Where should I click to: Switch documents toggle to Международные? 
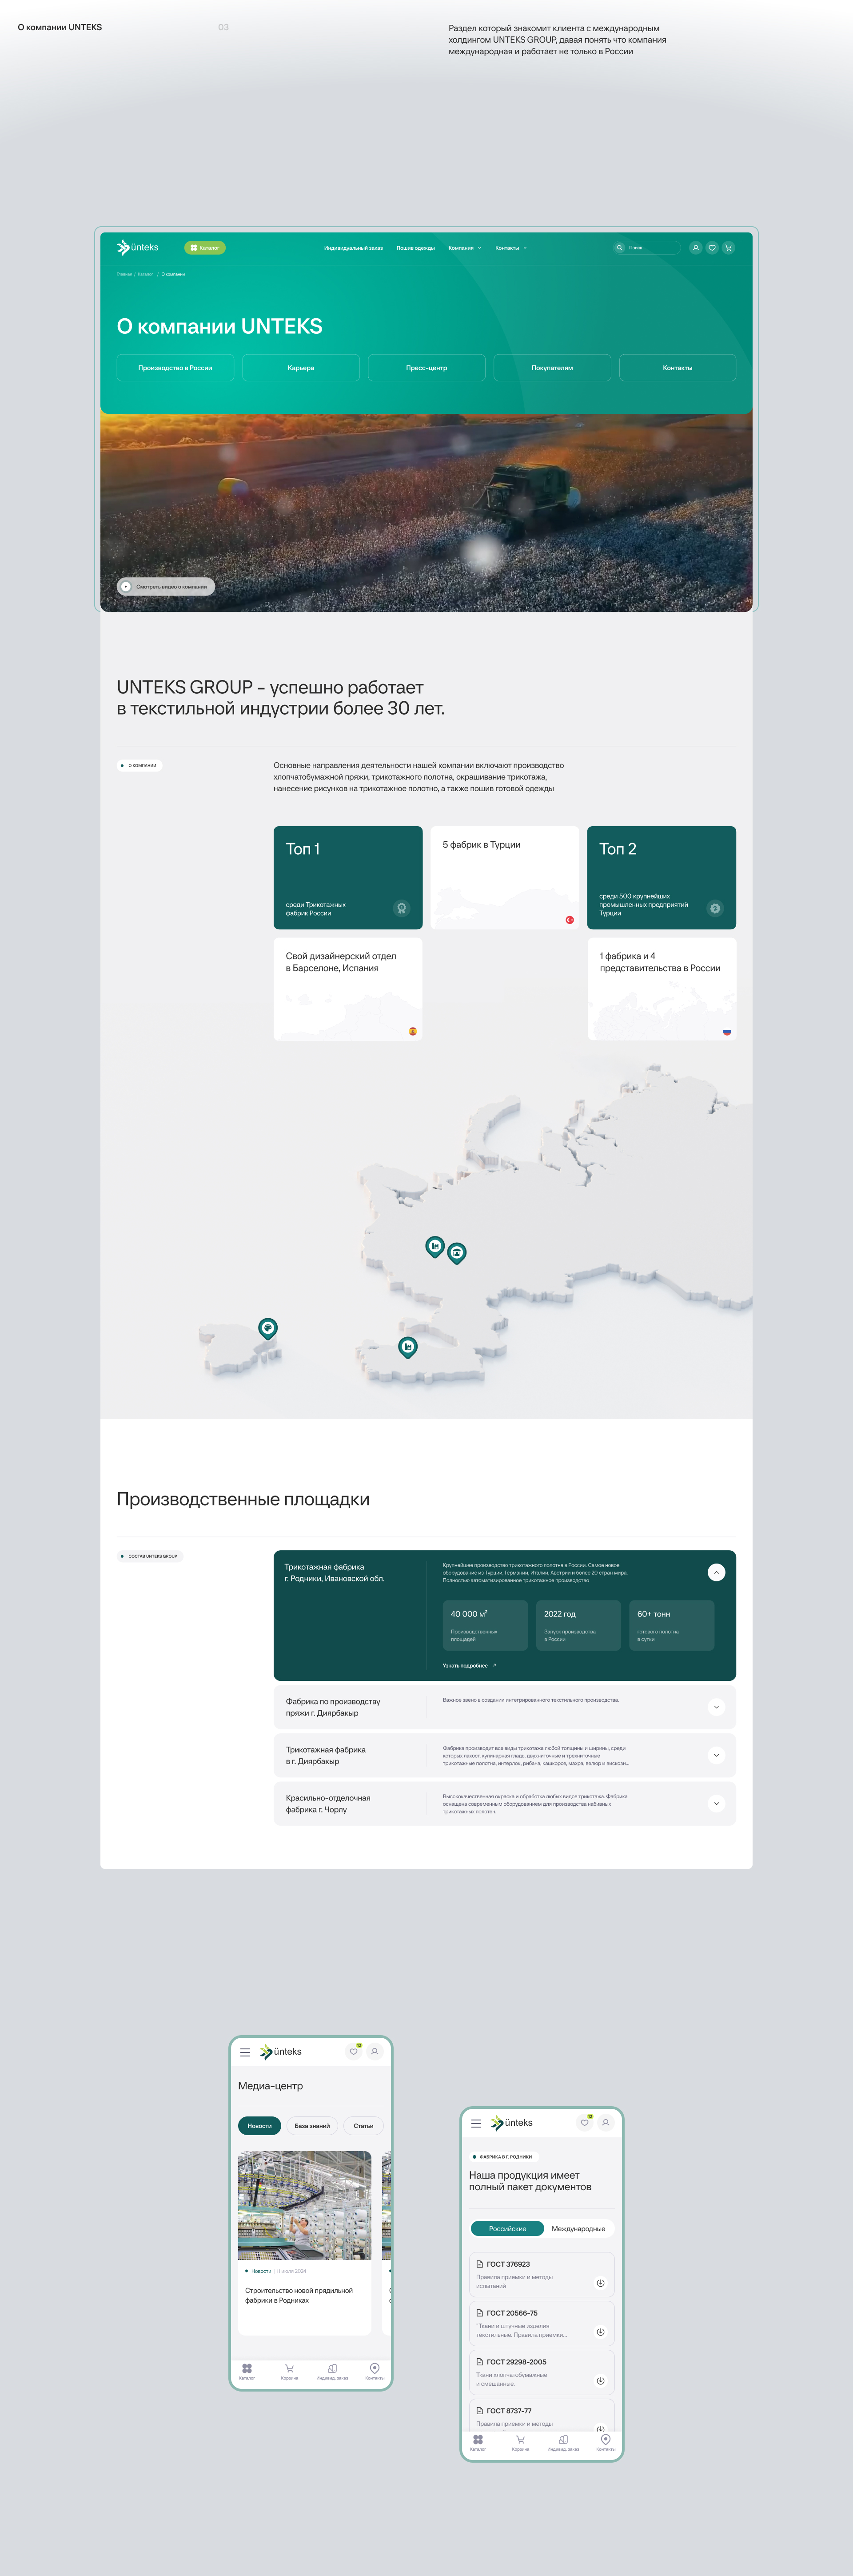pos(578,2228)
